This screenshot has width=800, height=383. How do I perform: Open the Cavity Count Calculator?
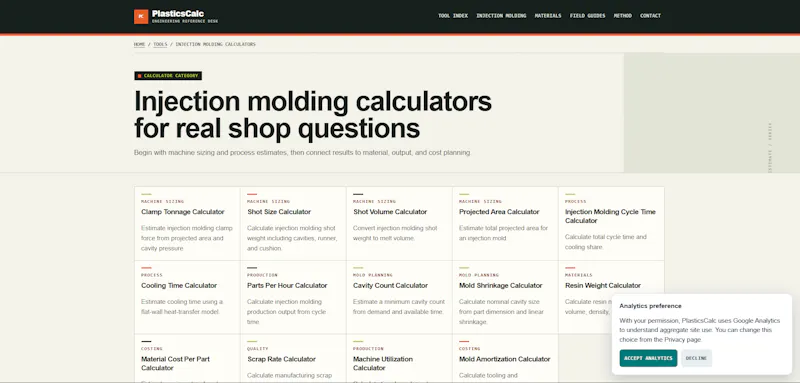tap(390, 286)
